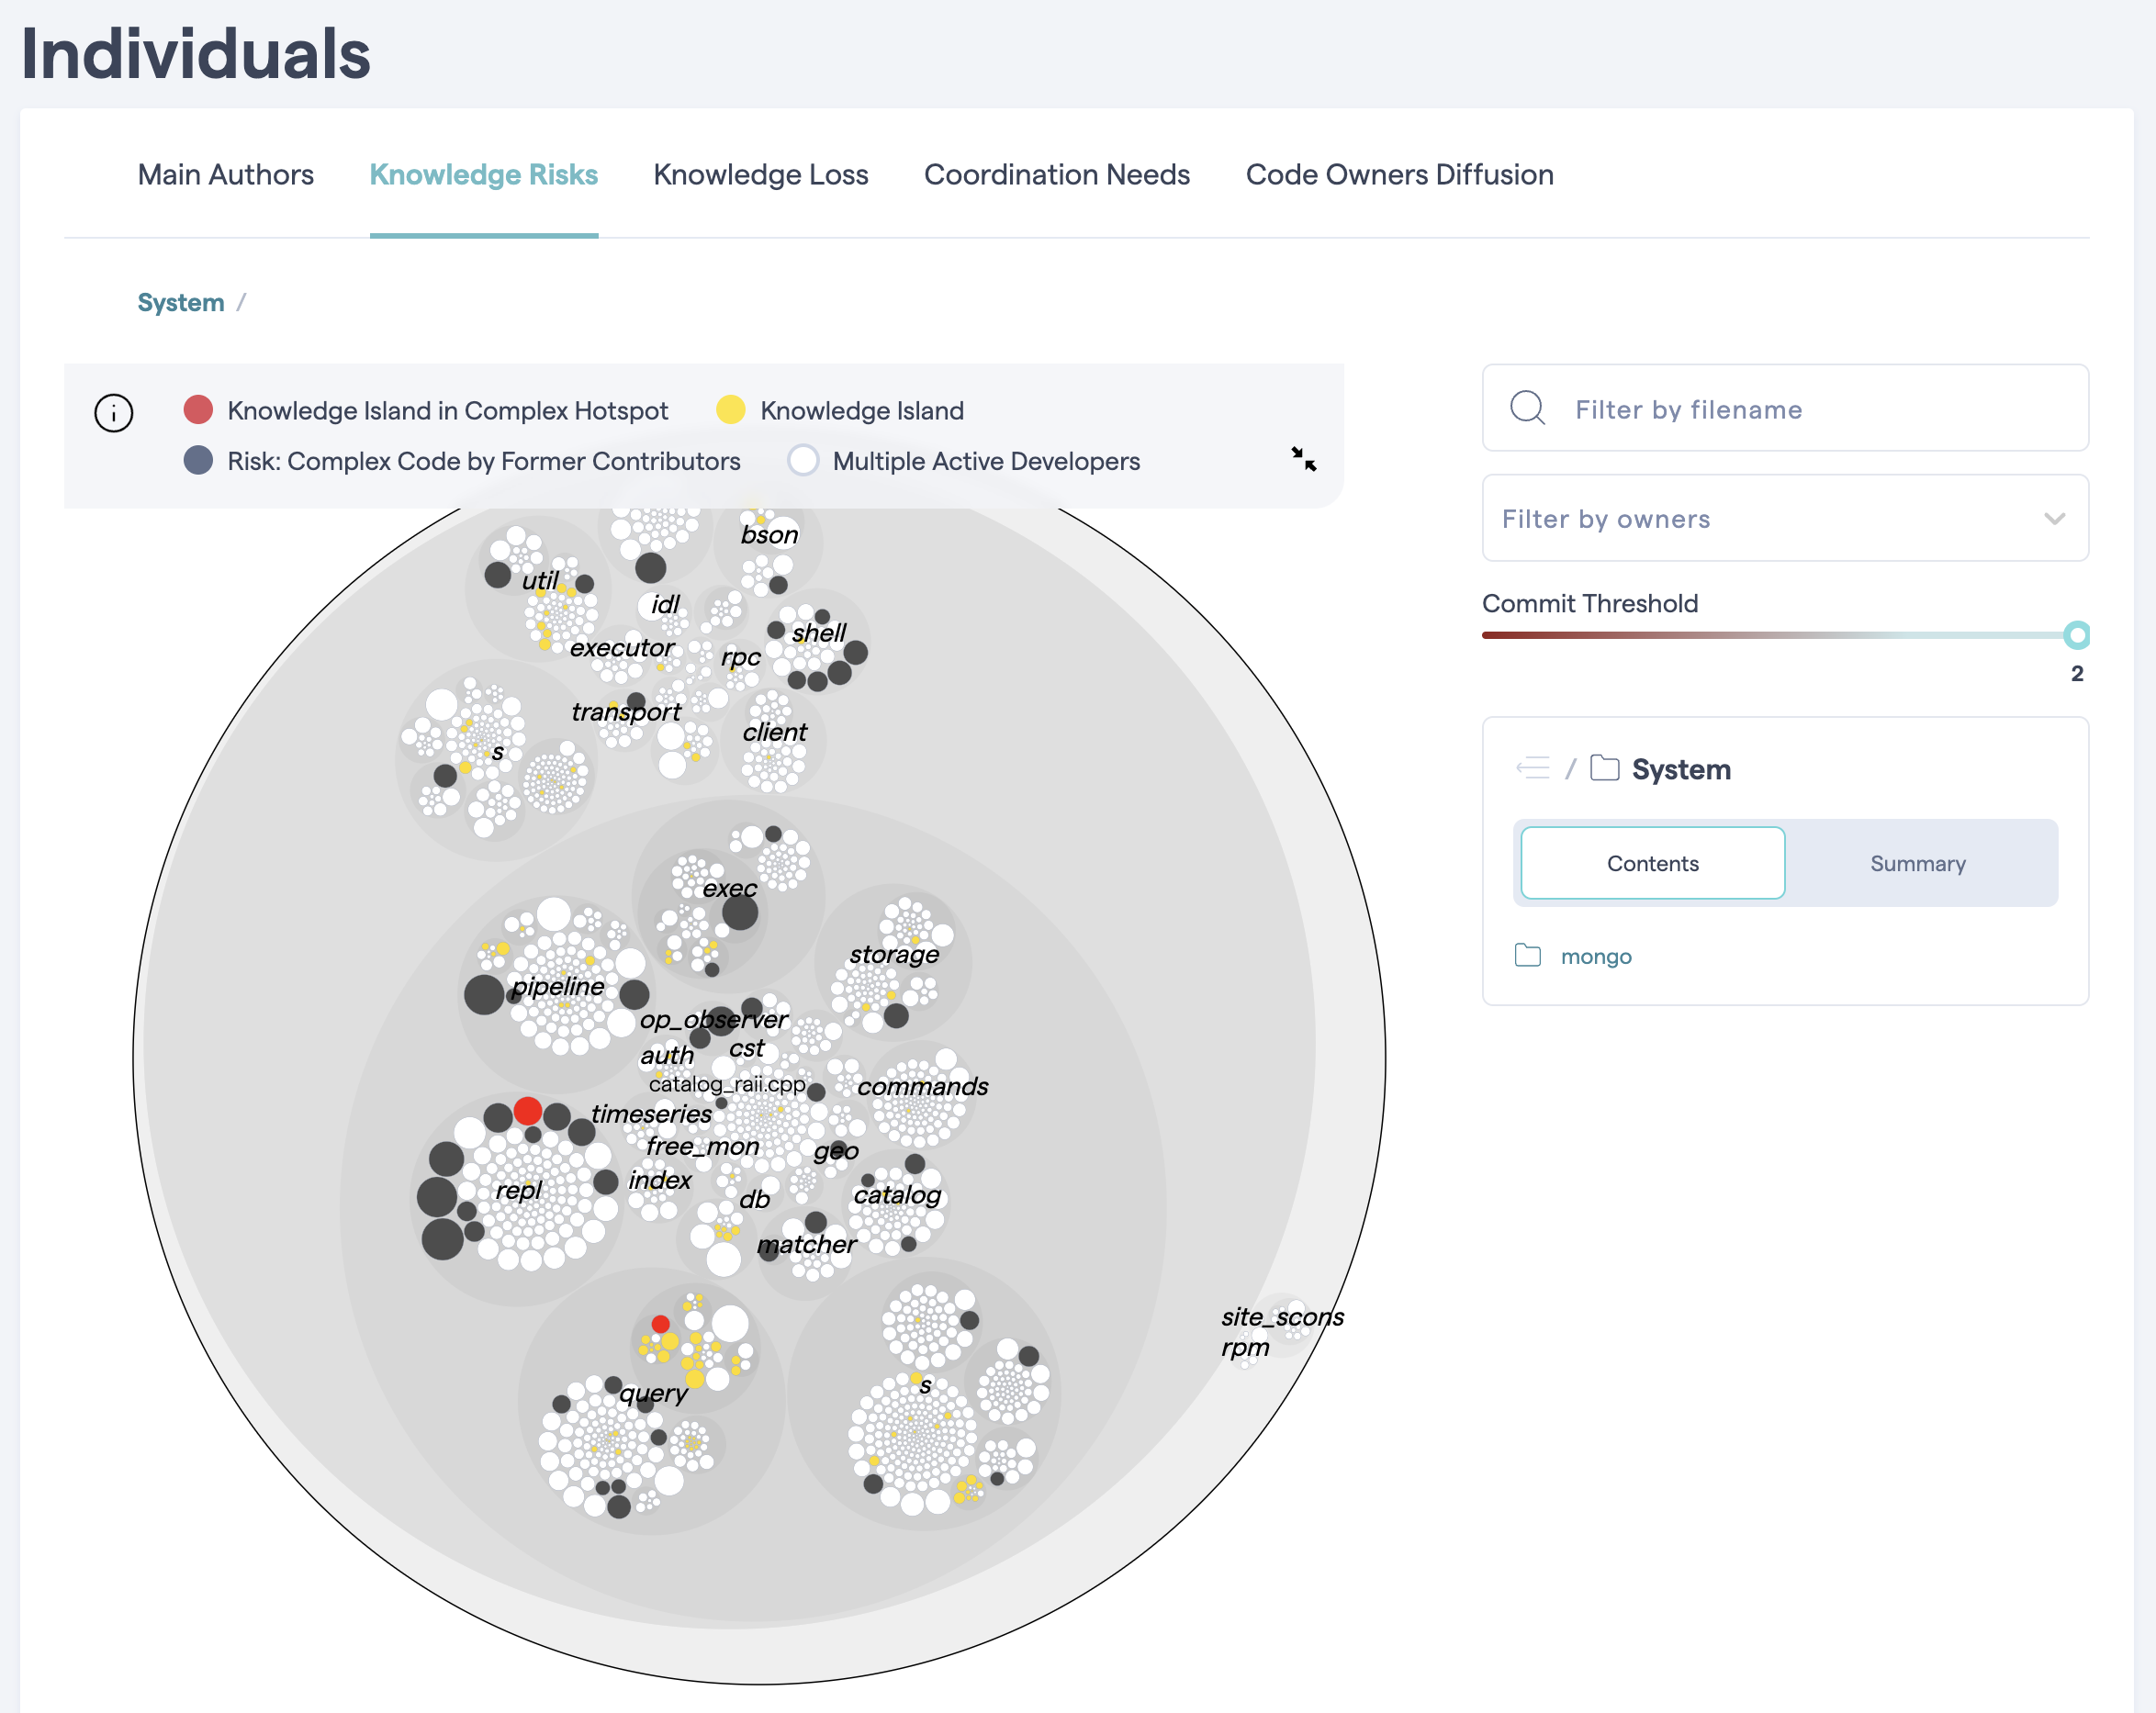
Task: Switch to the Knowledge Loss tab
Action: tap(761, 174)
